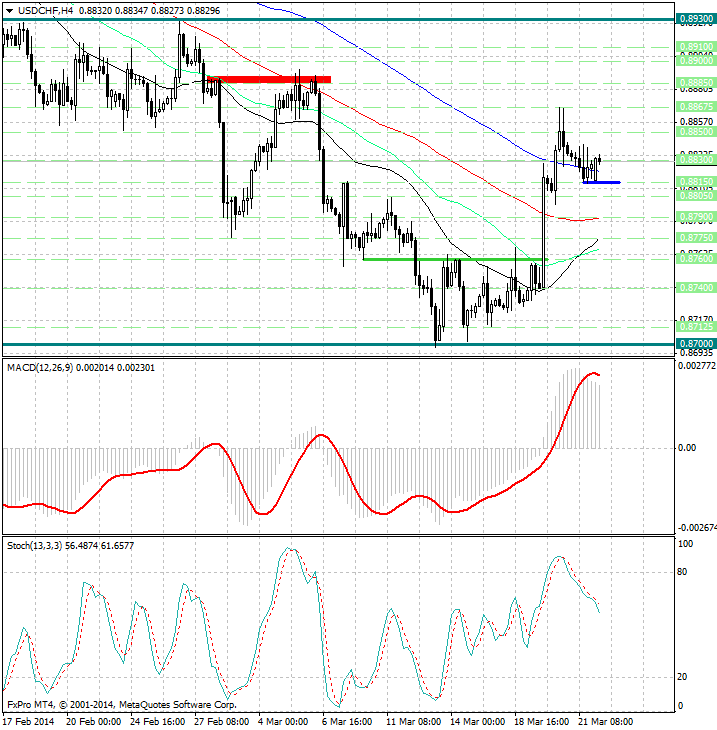Click the 6 Mar 16:00 date label
717x730 pixels.
coord(346,722)
